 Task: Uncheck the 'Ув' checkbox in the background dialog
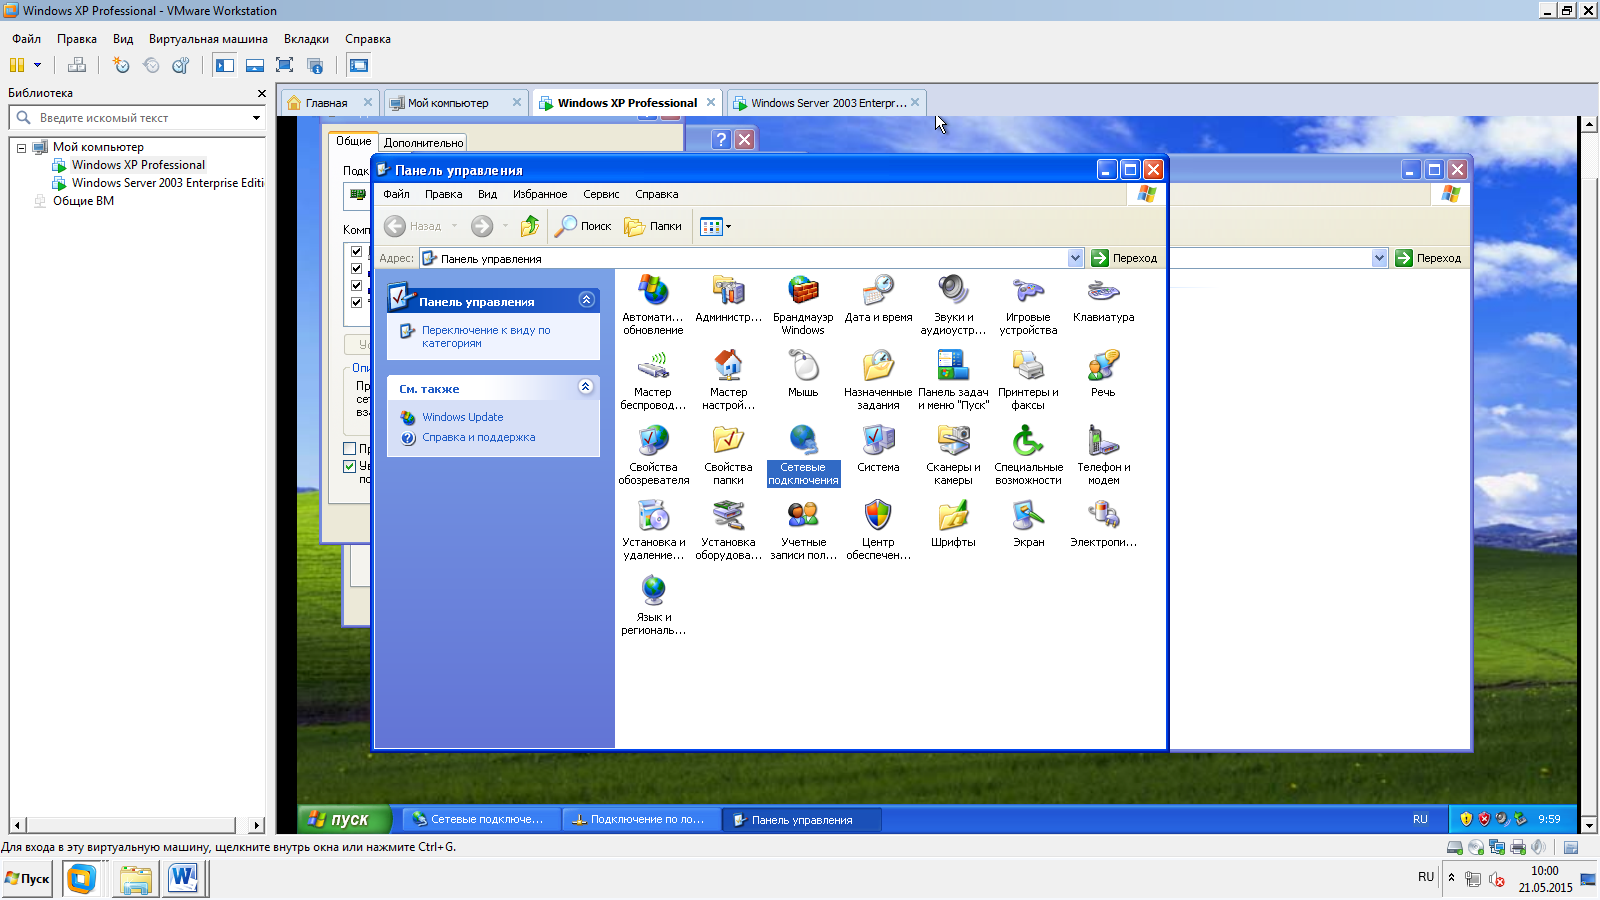(x=350, y=466)
